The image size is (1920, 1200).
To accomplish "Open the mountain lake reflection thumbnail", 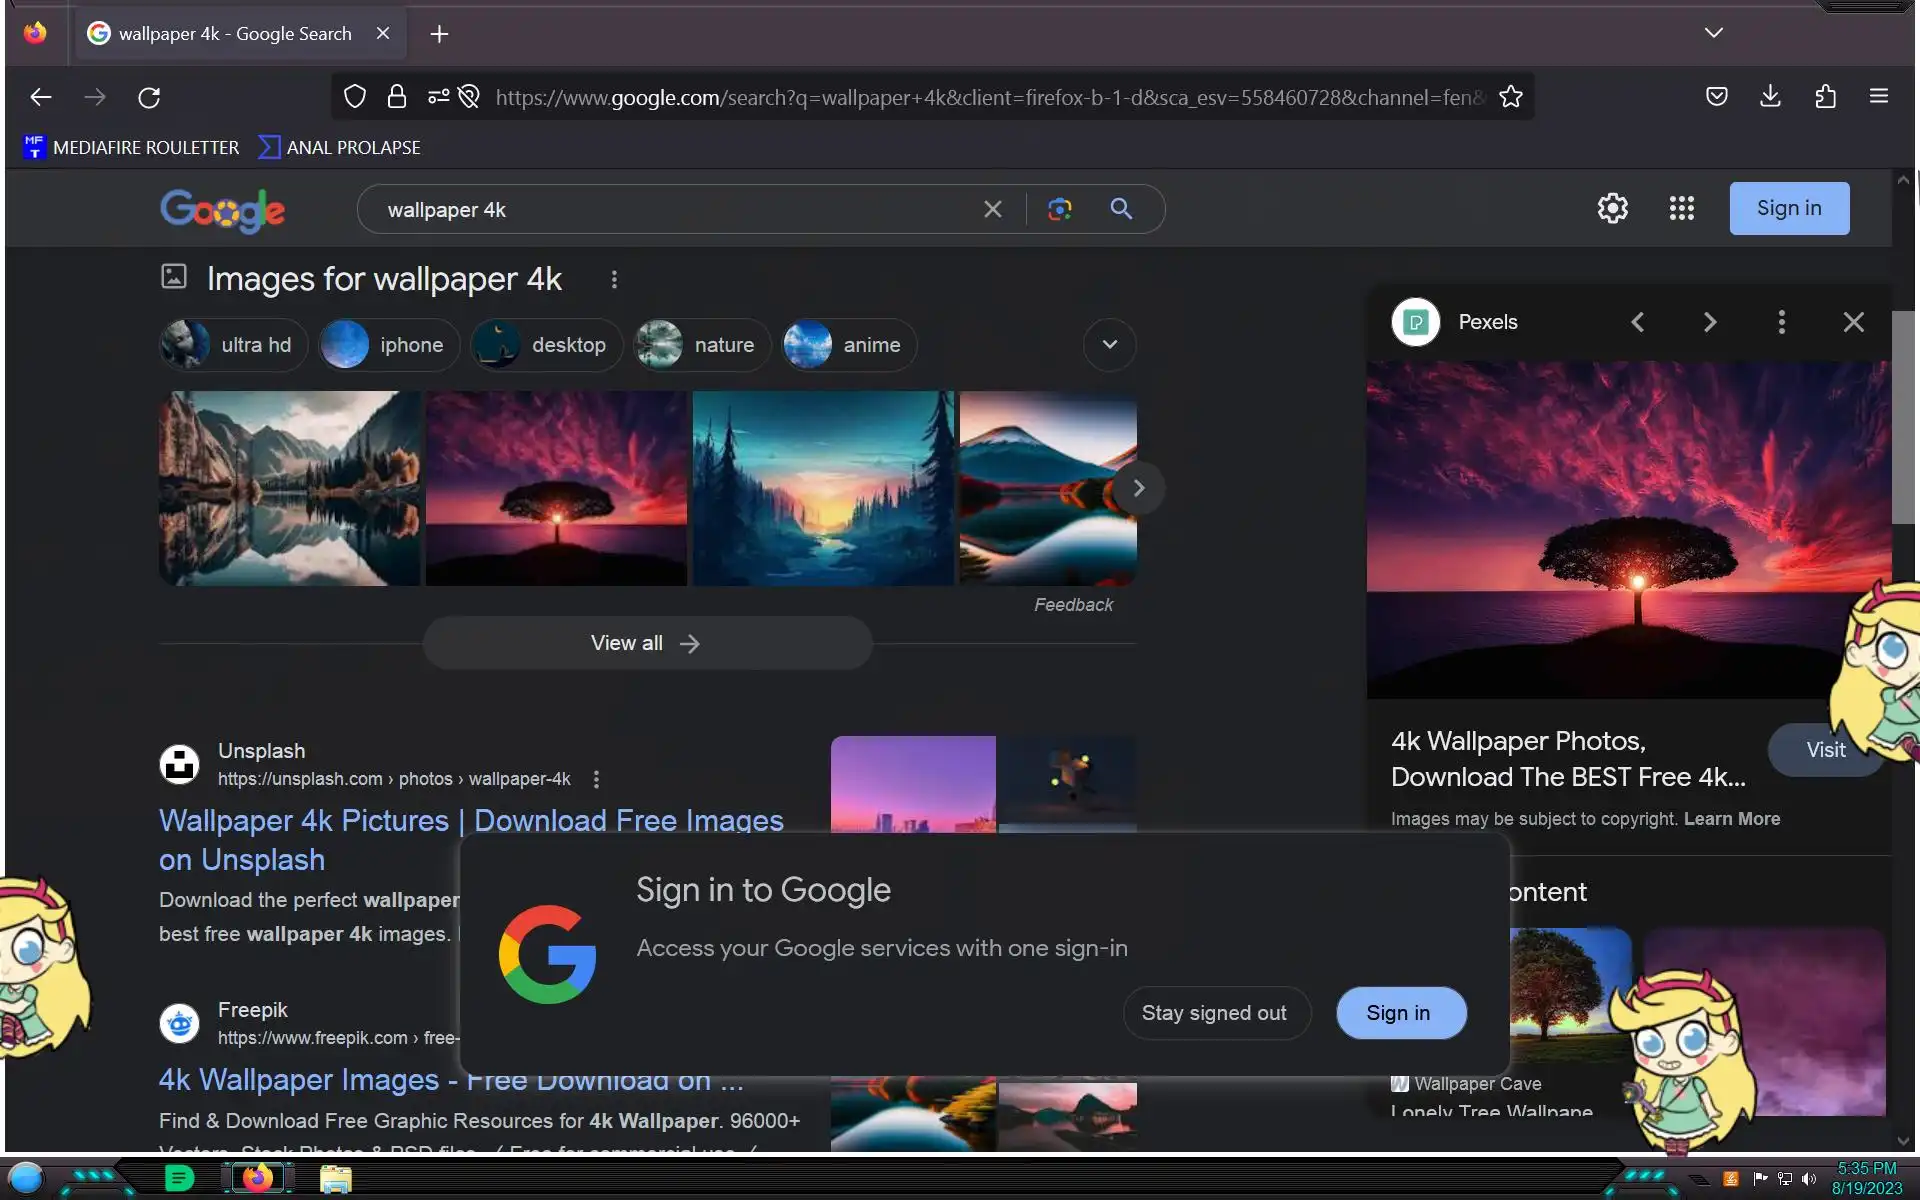I will coord(289,488).
